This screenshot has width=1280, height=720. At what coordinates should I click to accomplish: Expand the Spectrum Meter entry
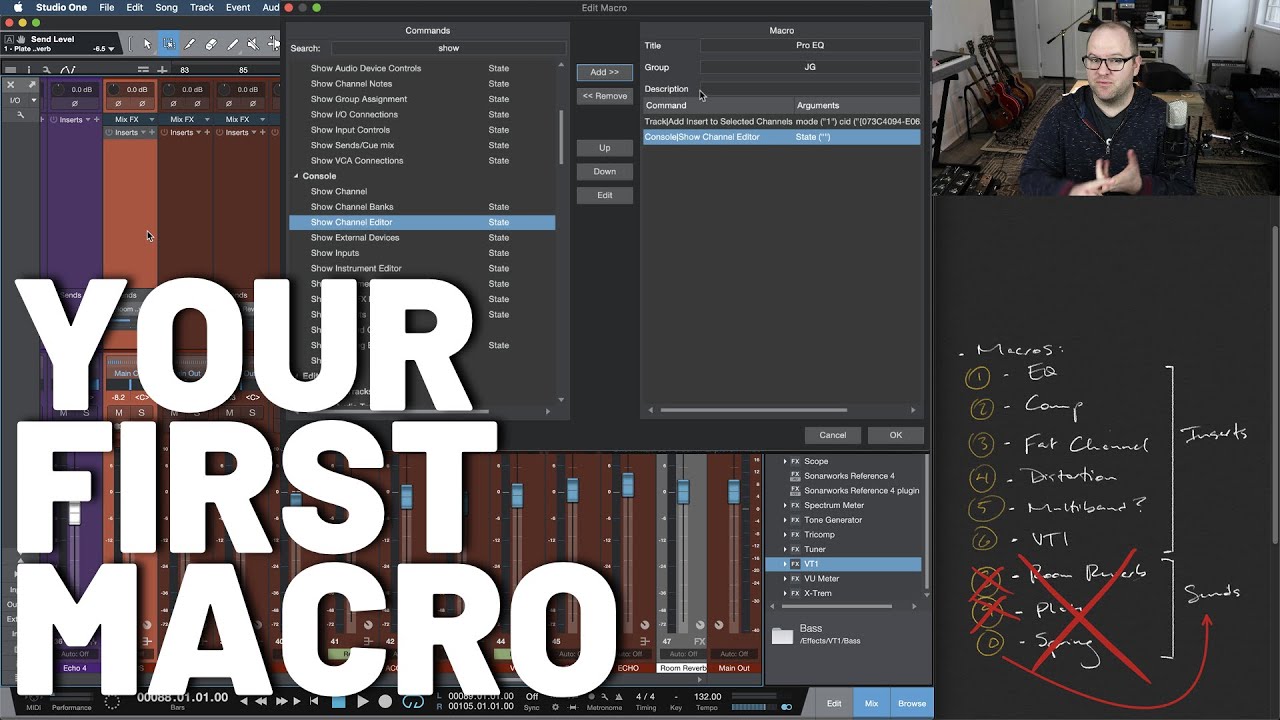784,506
